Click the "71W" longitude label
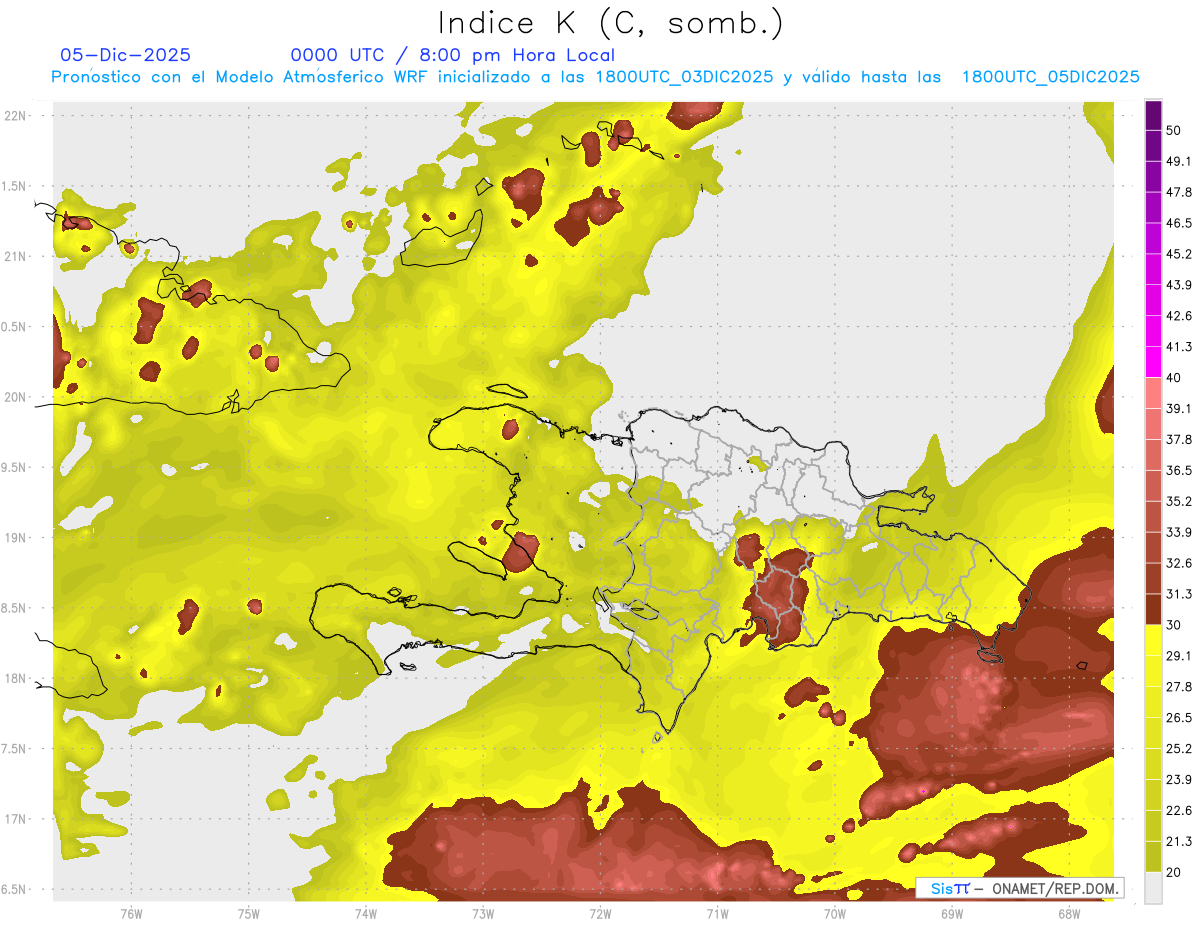The image size is (1200, 927). click(x=717, y=913)
